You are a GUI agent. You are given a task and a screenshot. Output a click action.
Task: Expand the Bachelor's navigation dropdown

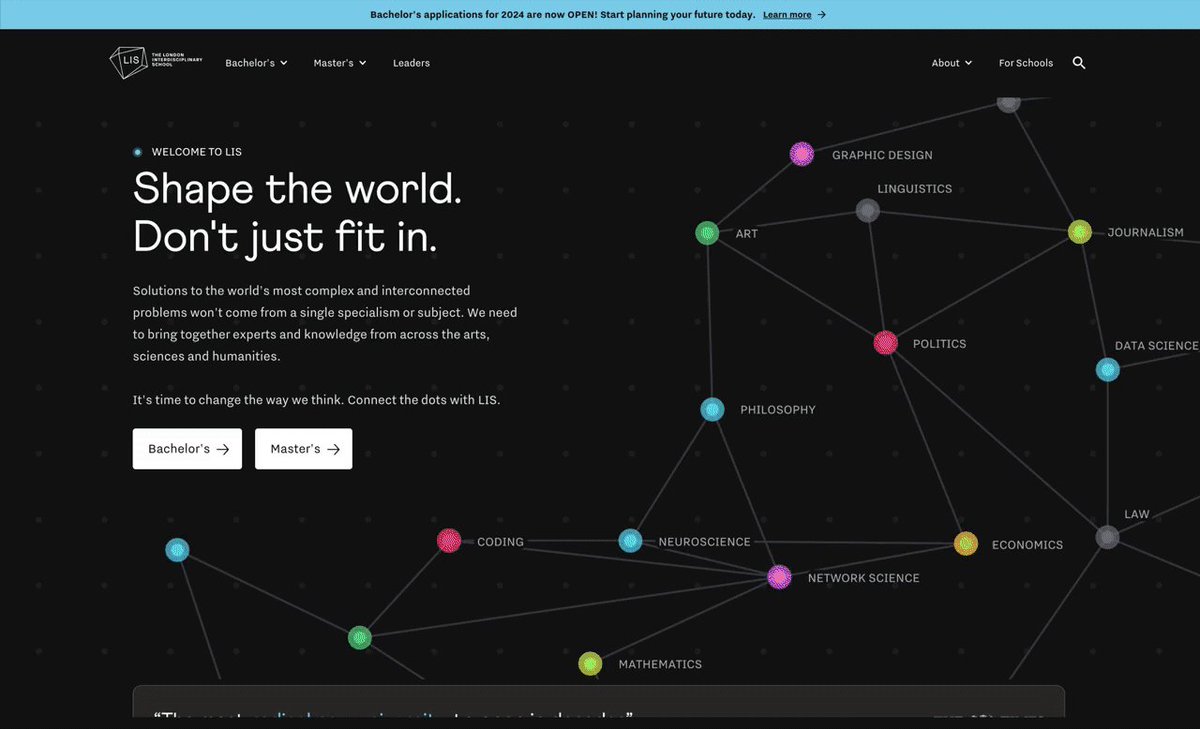[x=256, y=63]
